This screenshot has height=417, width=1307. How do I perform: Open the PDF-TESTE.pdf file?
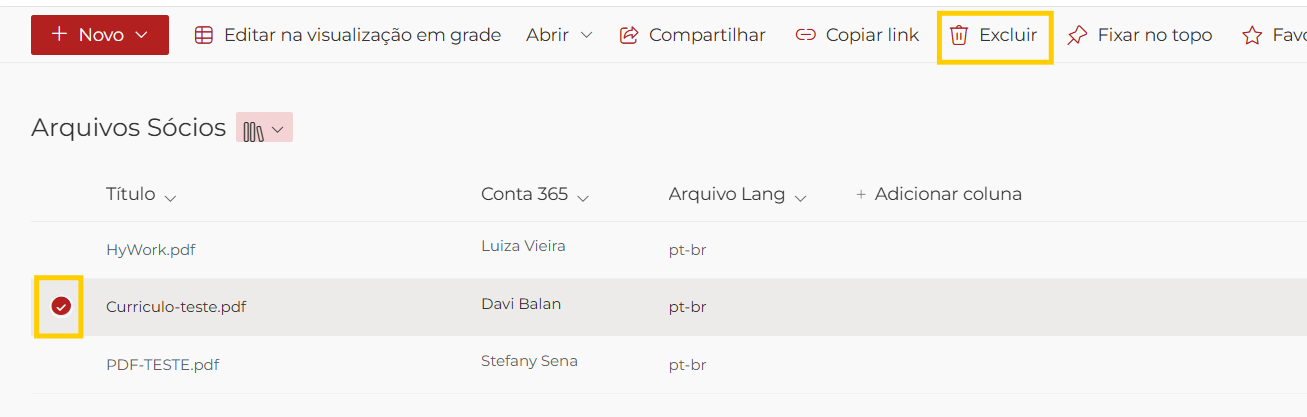pos(162,365)
